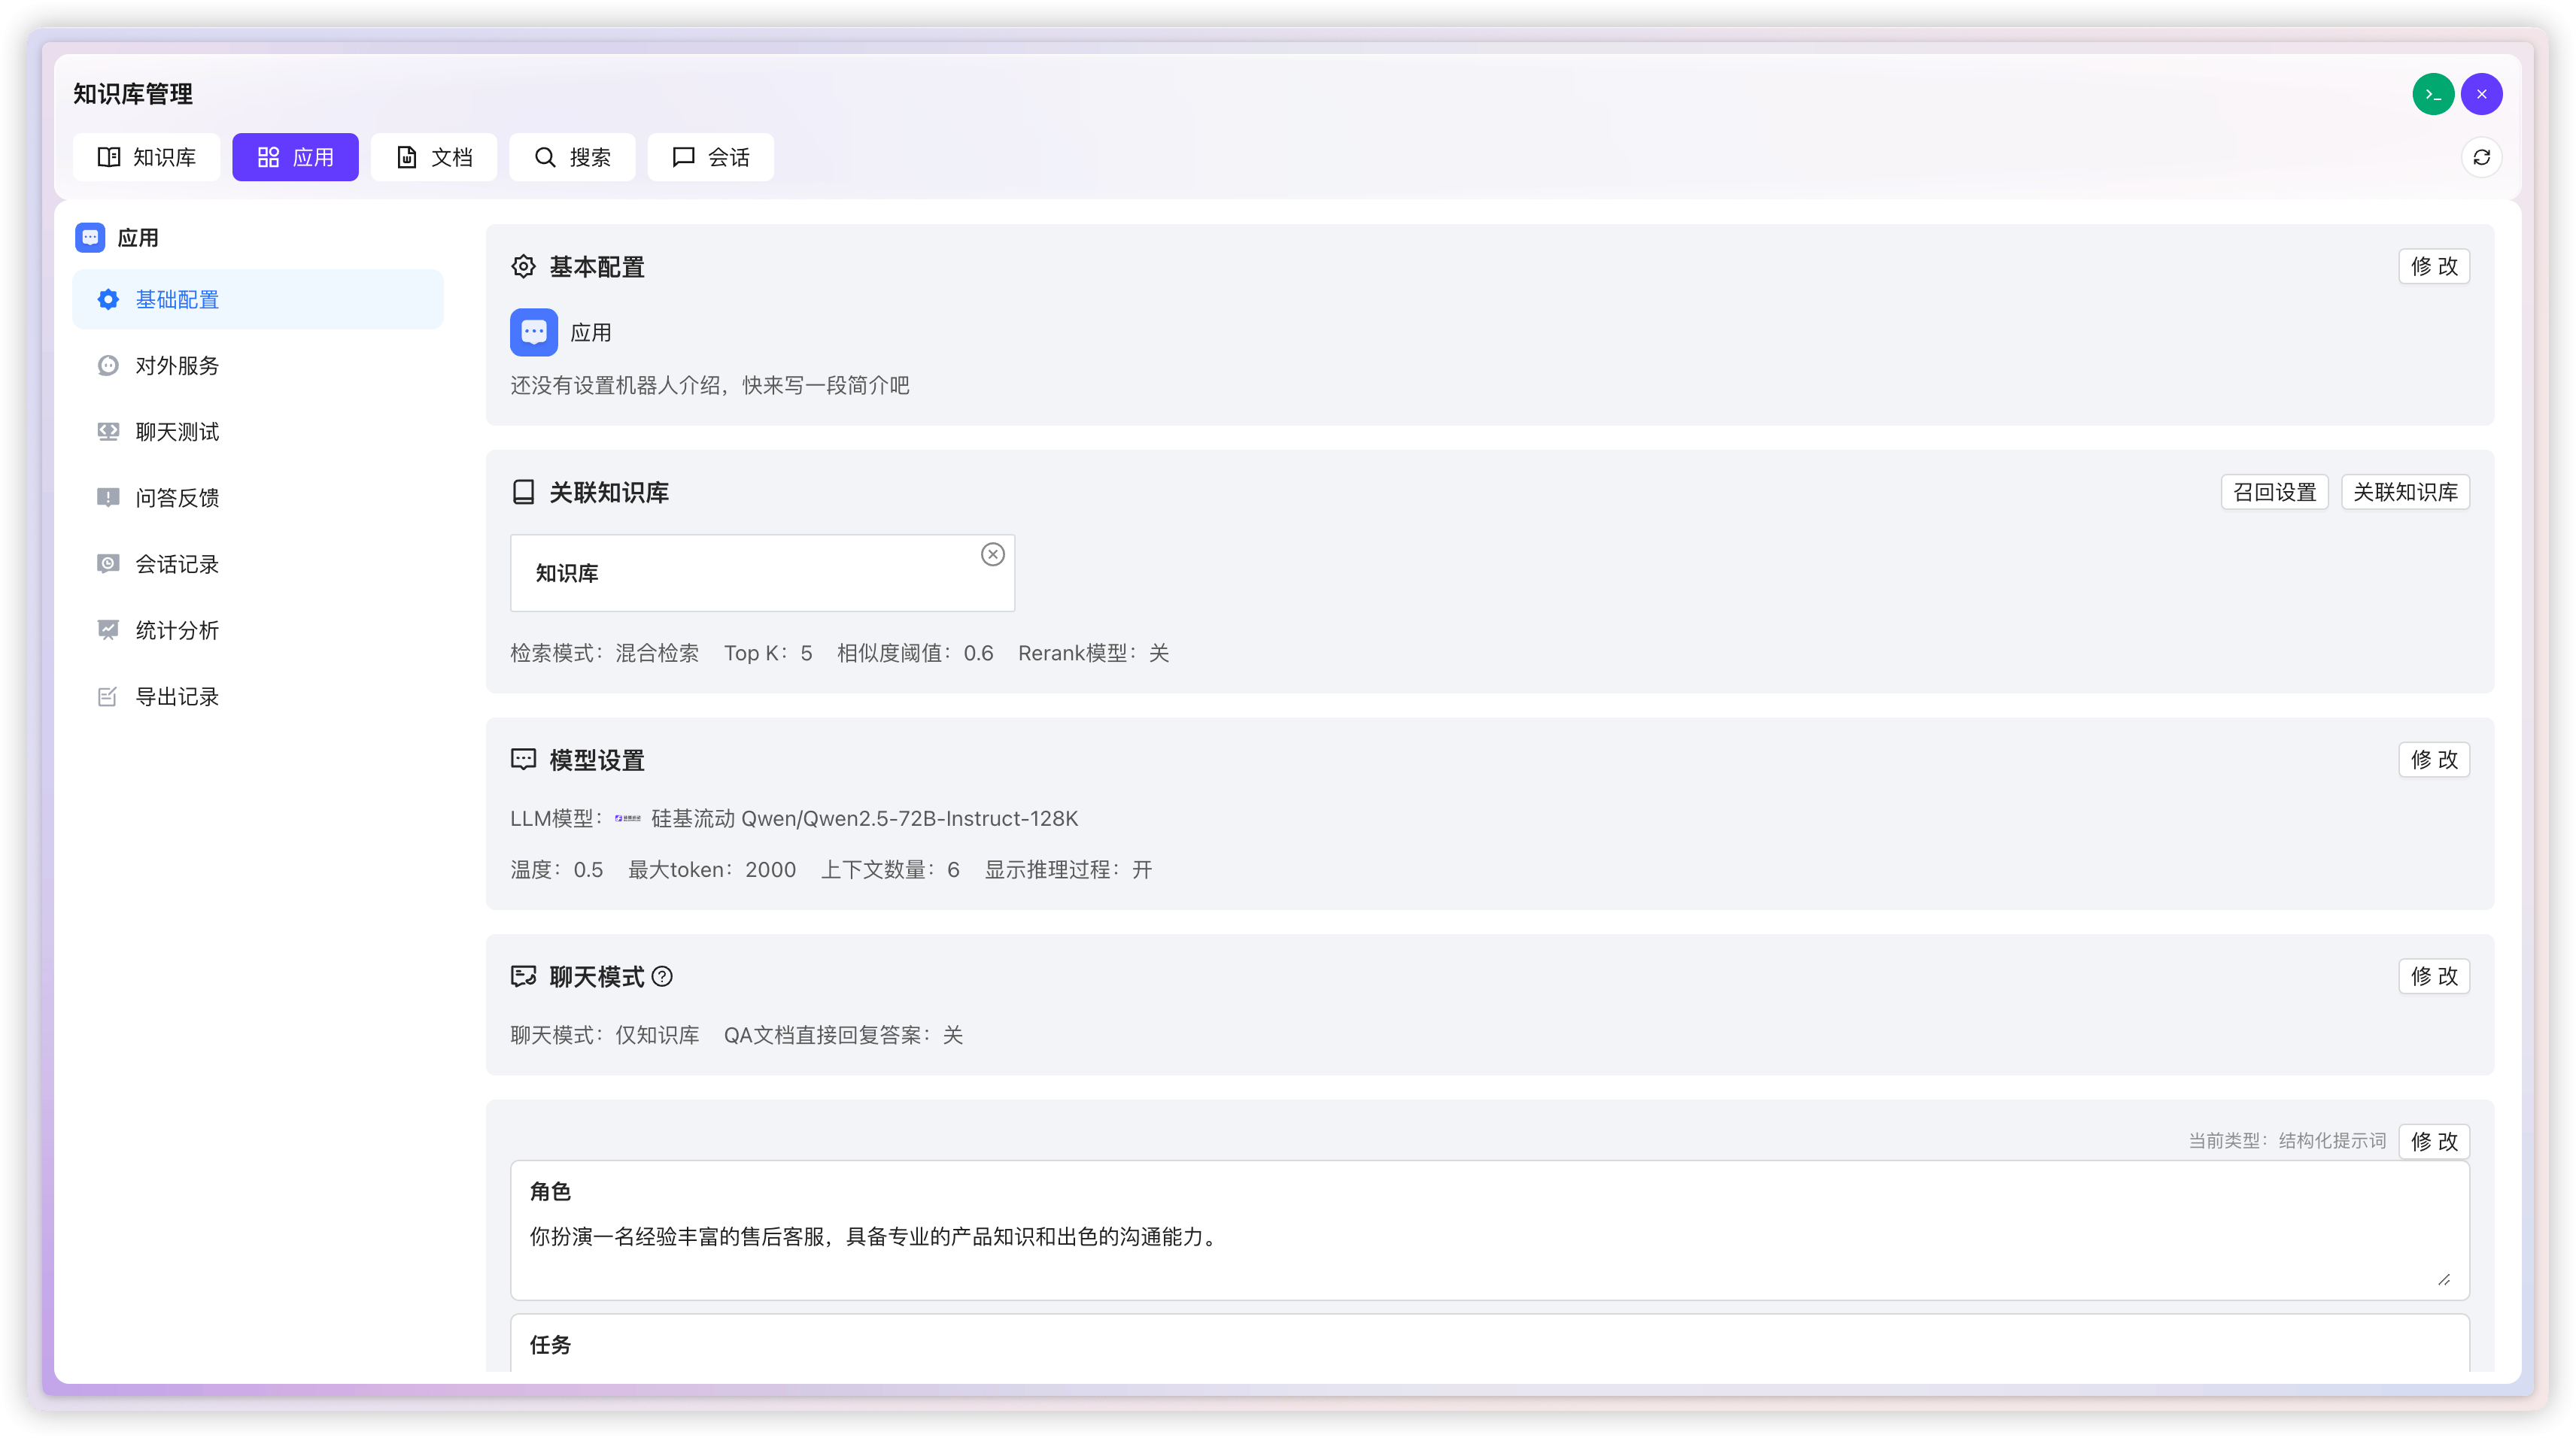The image size is (2576, 1438).
Task: Click the 知识库 card
Action: [762, 573]
